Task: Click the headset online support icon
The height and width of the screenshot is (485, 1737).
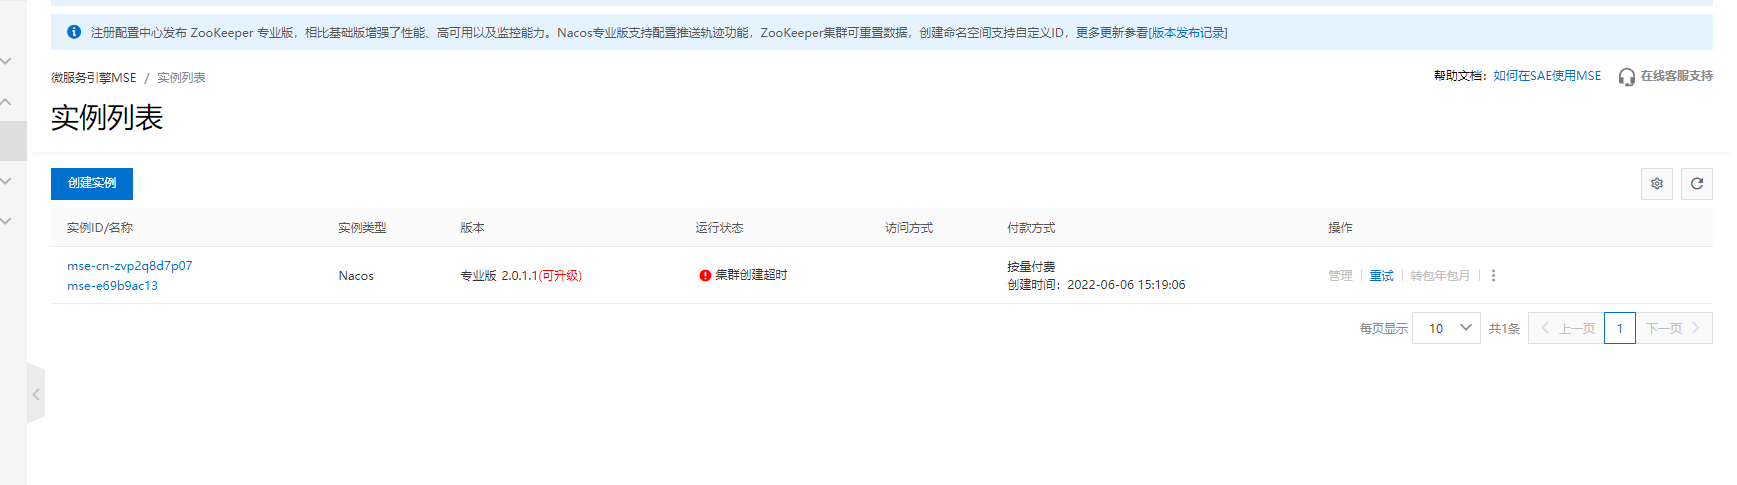Action: coord(1627,77)
